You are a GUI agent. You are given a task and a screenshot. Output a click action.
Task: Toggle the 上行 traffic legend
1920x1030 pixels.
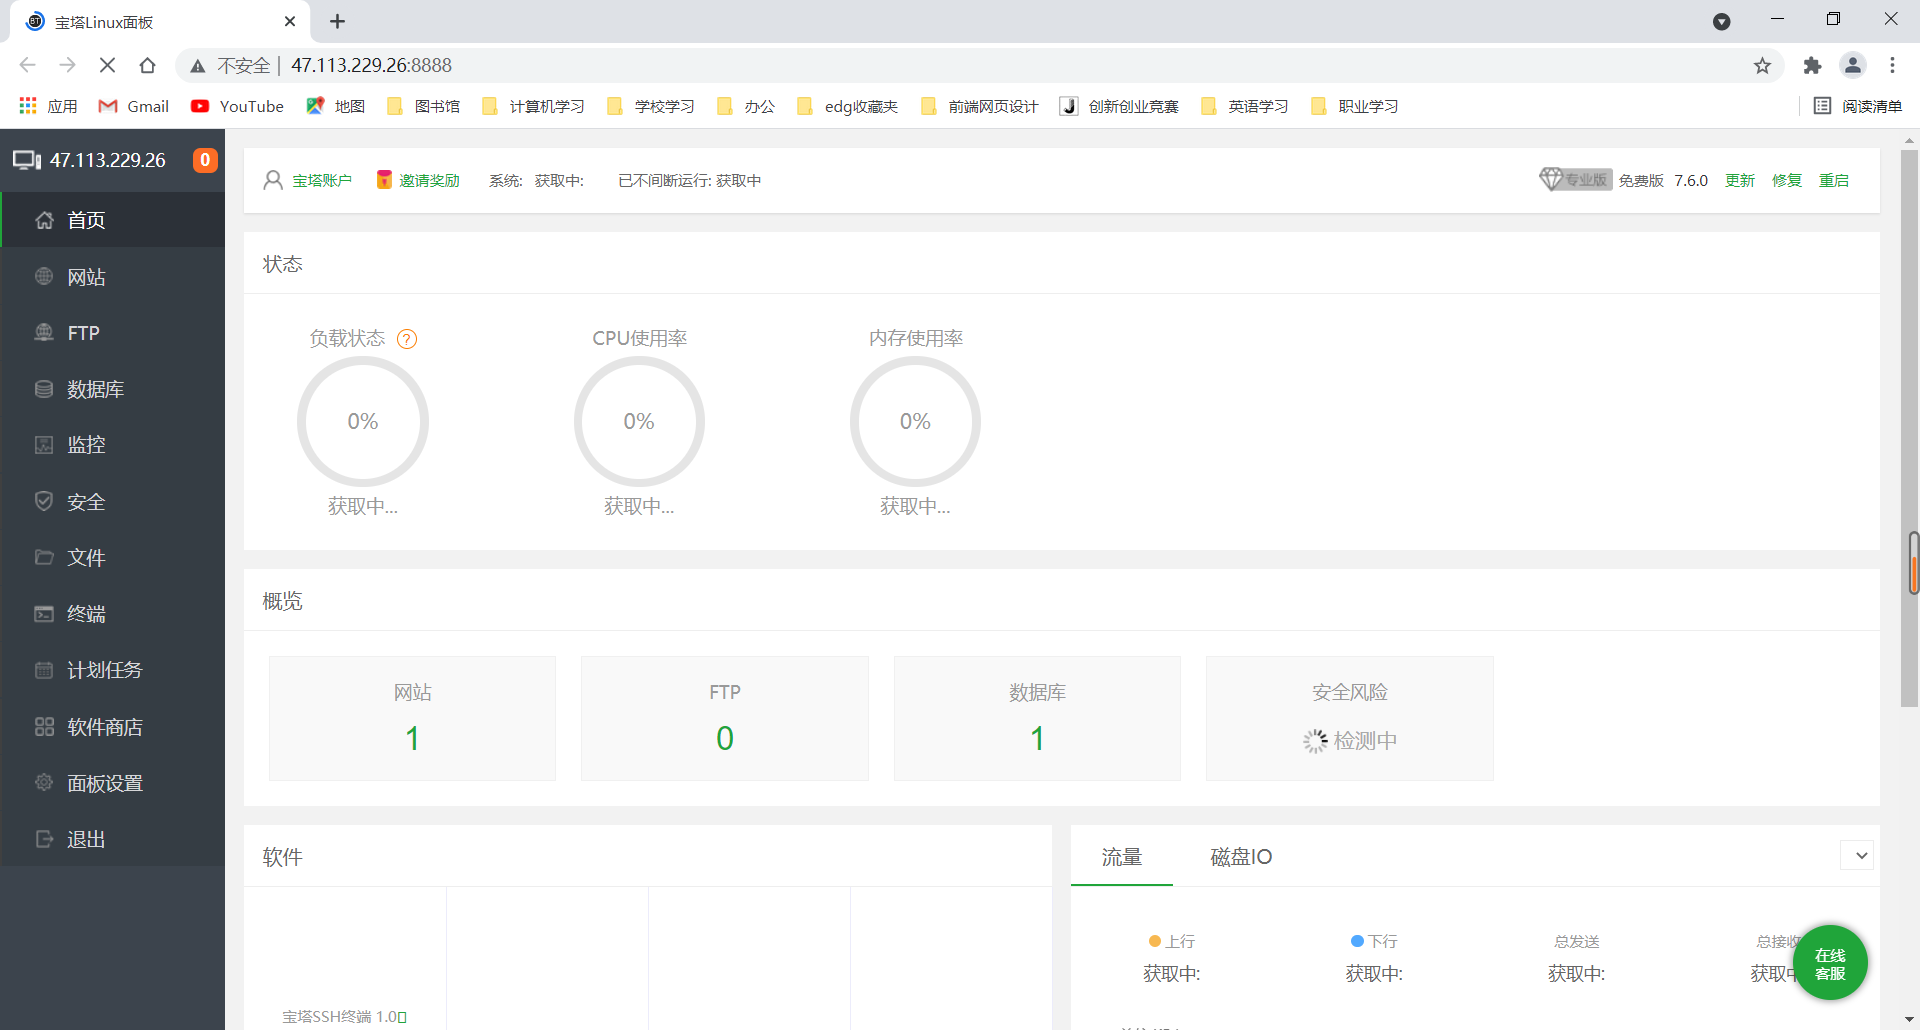point(1172,940)
